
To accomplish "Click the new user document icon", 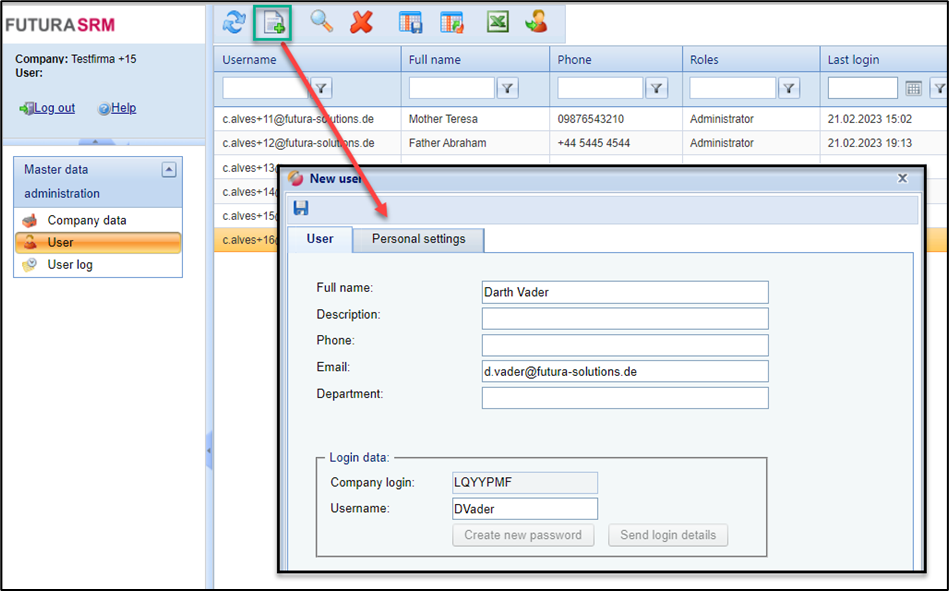I will [272, 22].
